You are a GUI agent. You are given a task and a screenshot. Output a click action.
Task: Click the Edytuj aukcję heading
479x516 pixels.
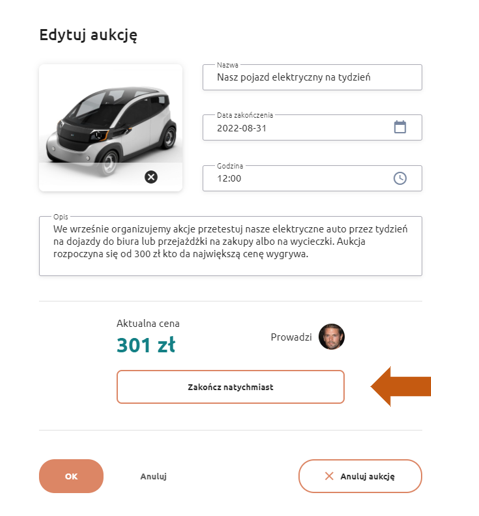pos(88,35)
